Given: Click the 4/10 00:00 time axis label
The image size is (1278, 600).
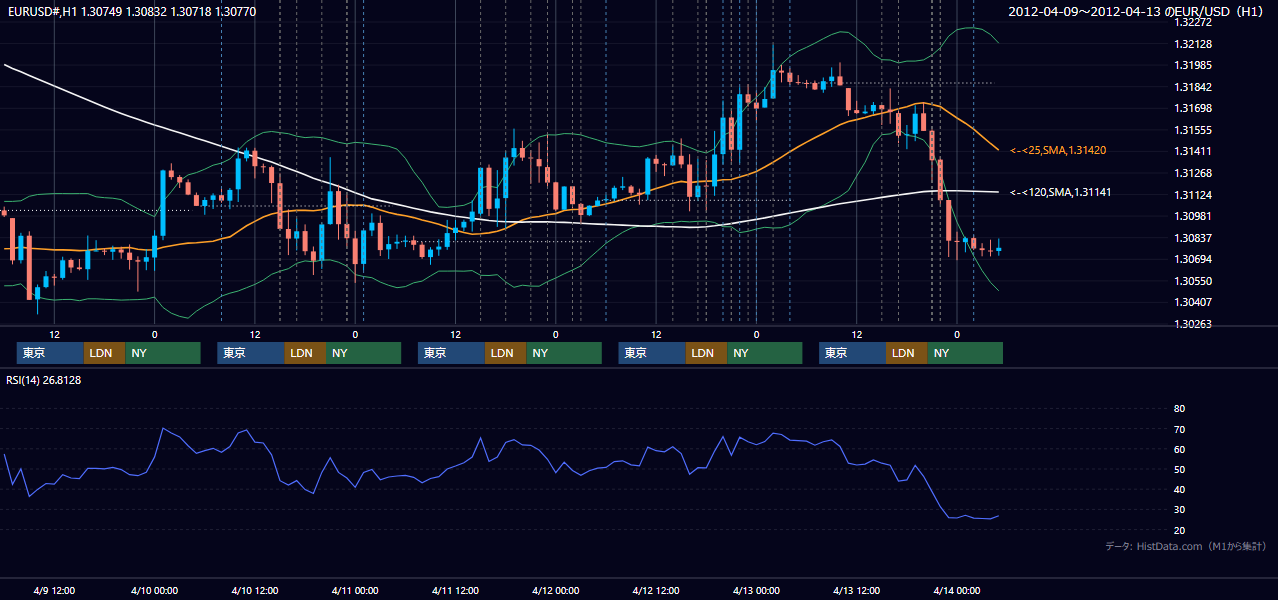Looking at the screenshot, I should coord(155,590).
